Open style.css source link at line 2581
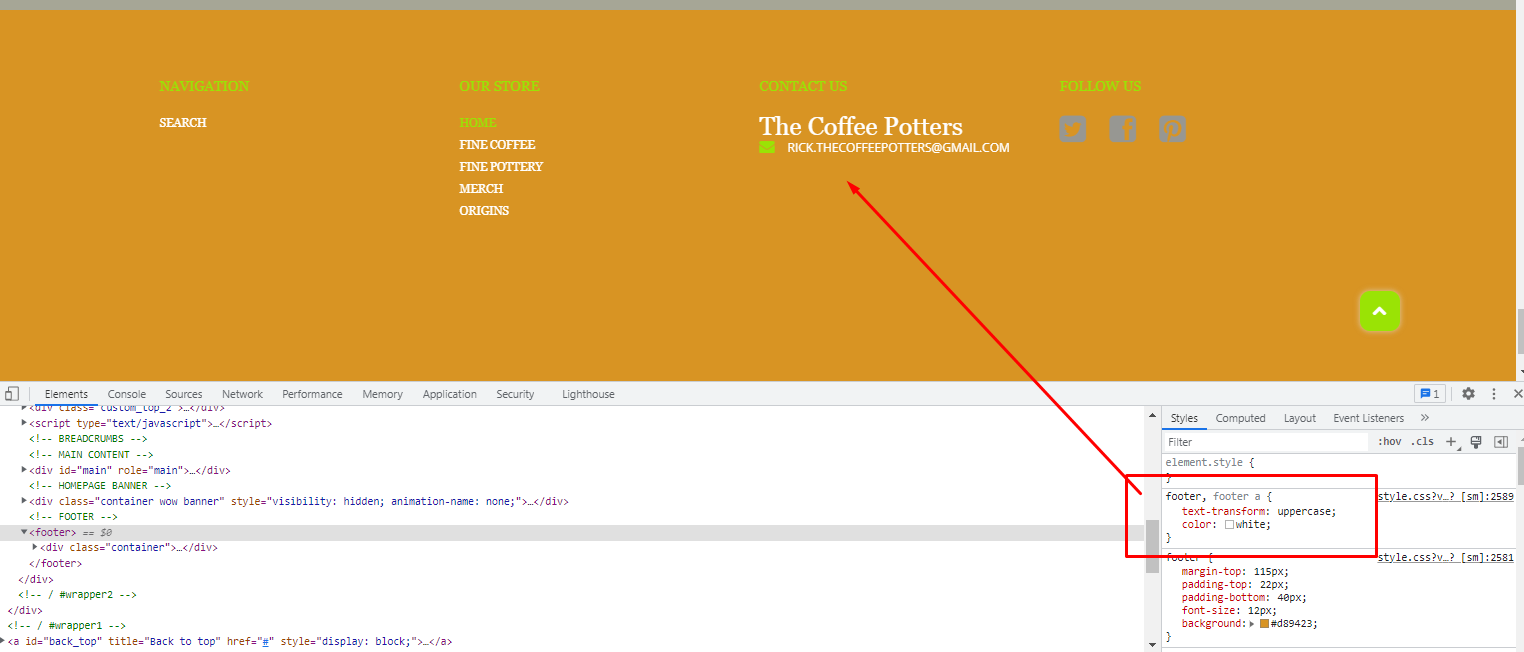The height and width of the screenshot is (652, 1524). point(1446,557)
